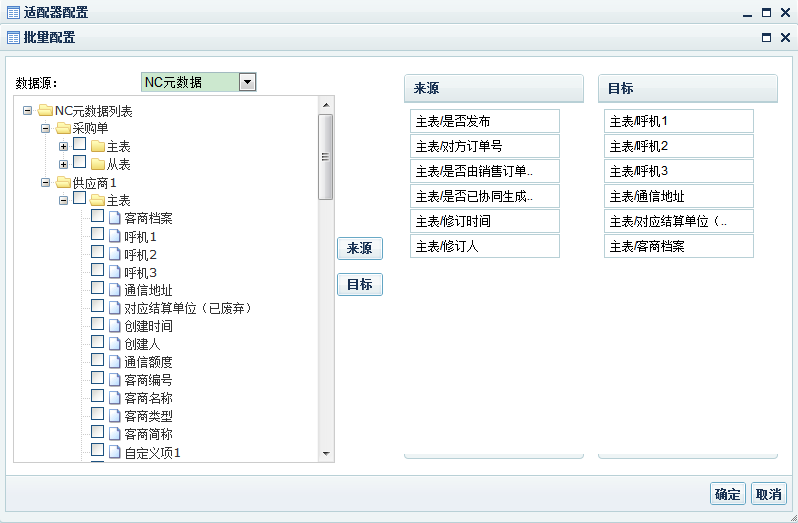The width and height of the screenshot is (798, 523).
Task: Click the file icon beside 客商类型
Action: pyautogui.click(x=115, y=416)
